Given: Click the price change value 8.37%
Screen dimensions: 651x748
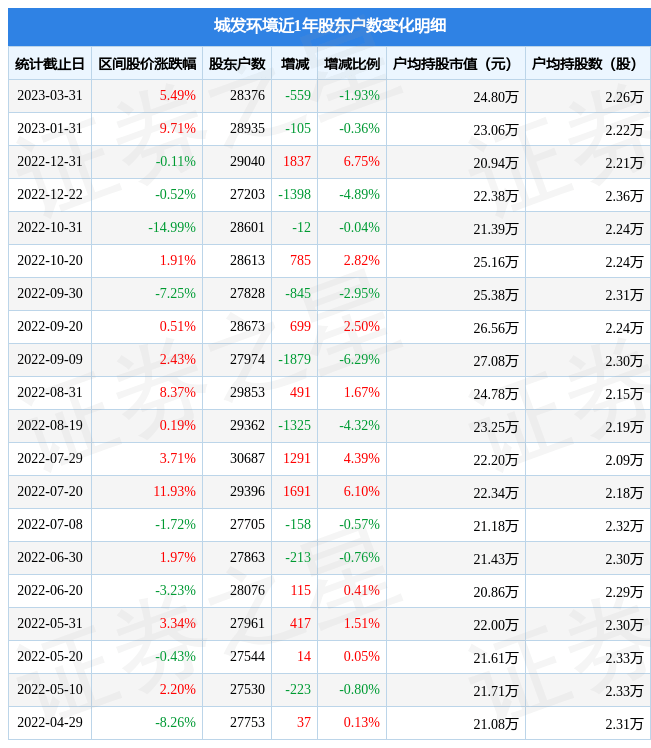Looking at the screenshot, I should 177,392.
